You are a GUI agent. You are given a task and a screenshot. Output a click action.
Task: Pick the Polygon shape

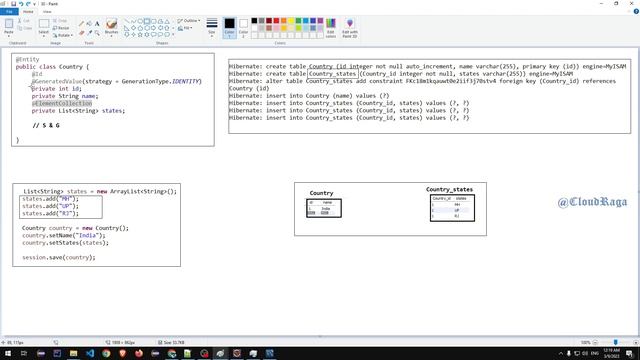pyautogui.click(x=160, y=21)
